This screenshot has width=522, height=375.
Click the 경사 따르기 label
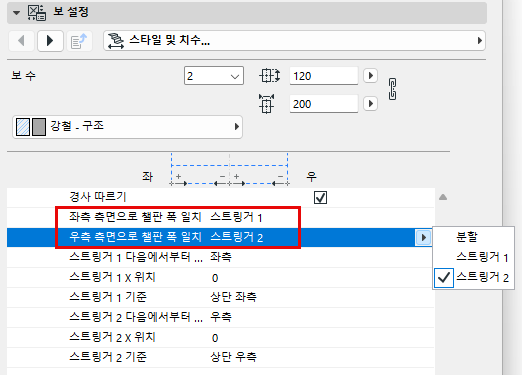point(98,197)
